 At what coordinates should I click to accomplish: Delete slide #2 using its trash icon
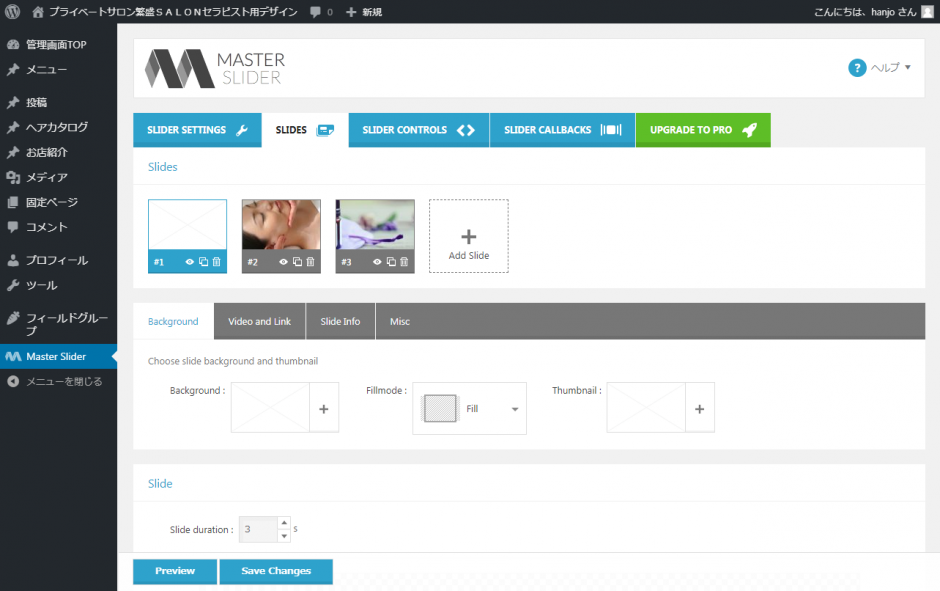pyautogui.click(x=310, y=262)
